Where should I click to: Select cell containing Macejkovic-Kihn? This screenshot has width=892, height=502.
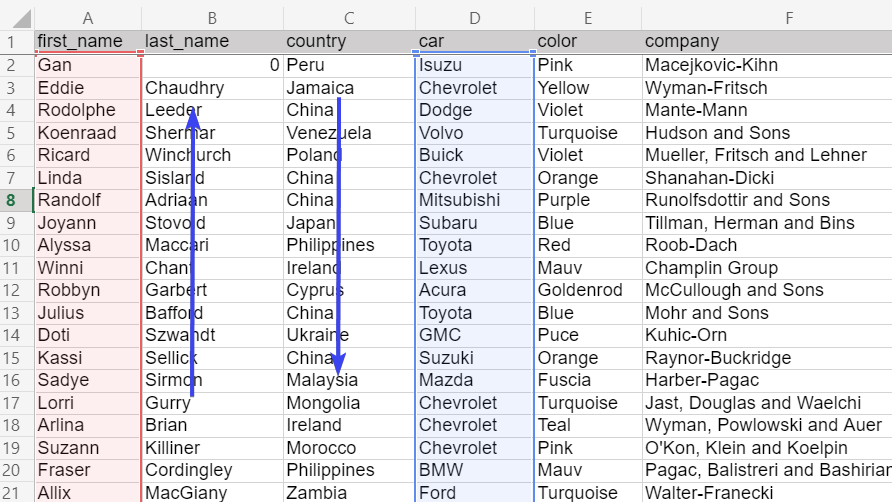(766, 65)
